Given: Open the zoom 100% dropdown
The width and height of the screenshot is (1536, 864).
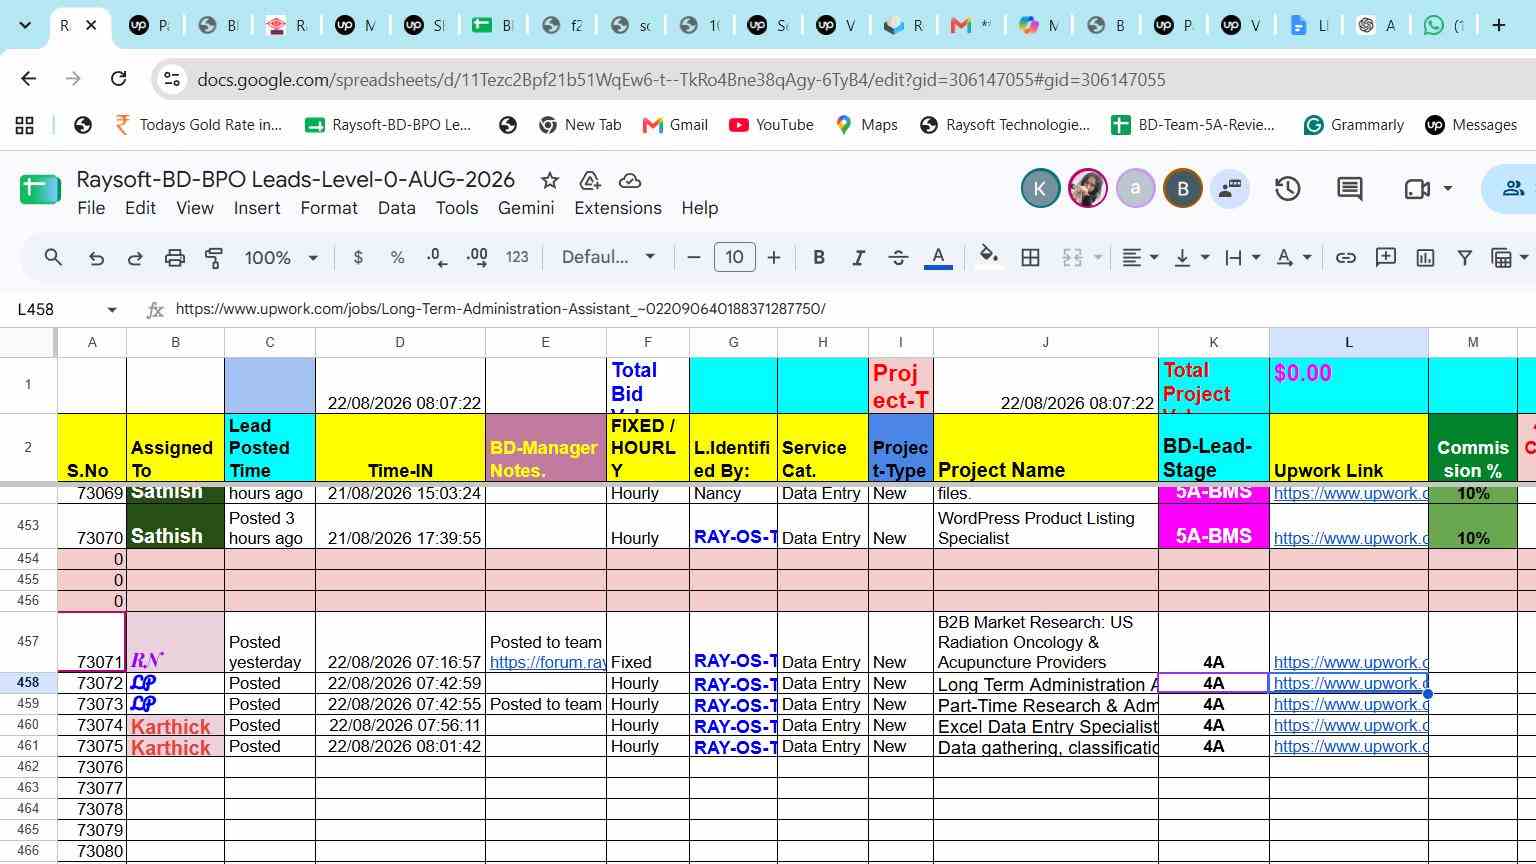Looking at the screenshot, I should pyautogui.click(x=281, y=258).
